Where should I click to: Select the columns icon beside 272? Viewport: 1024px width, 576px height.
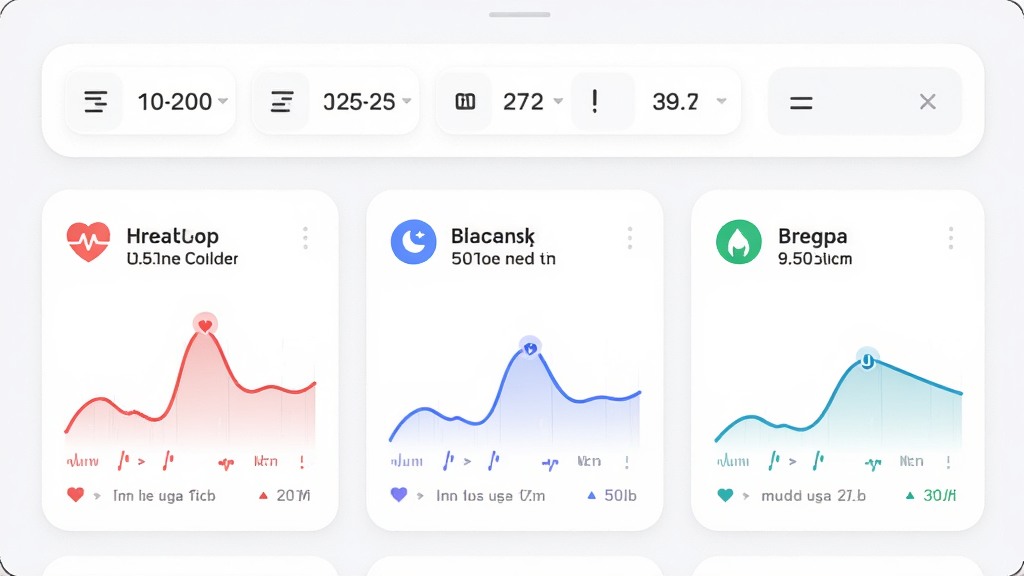click(x=465, y=102)
